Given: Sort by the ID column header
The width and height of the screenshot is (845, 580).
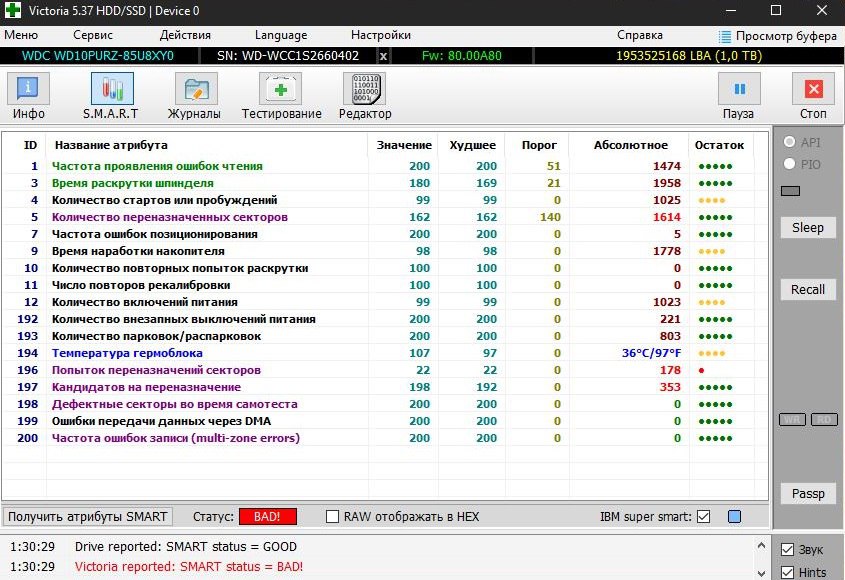Looking at the screenshot, I should pyautogui.click(x=30, y=145).
